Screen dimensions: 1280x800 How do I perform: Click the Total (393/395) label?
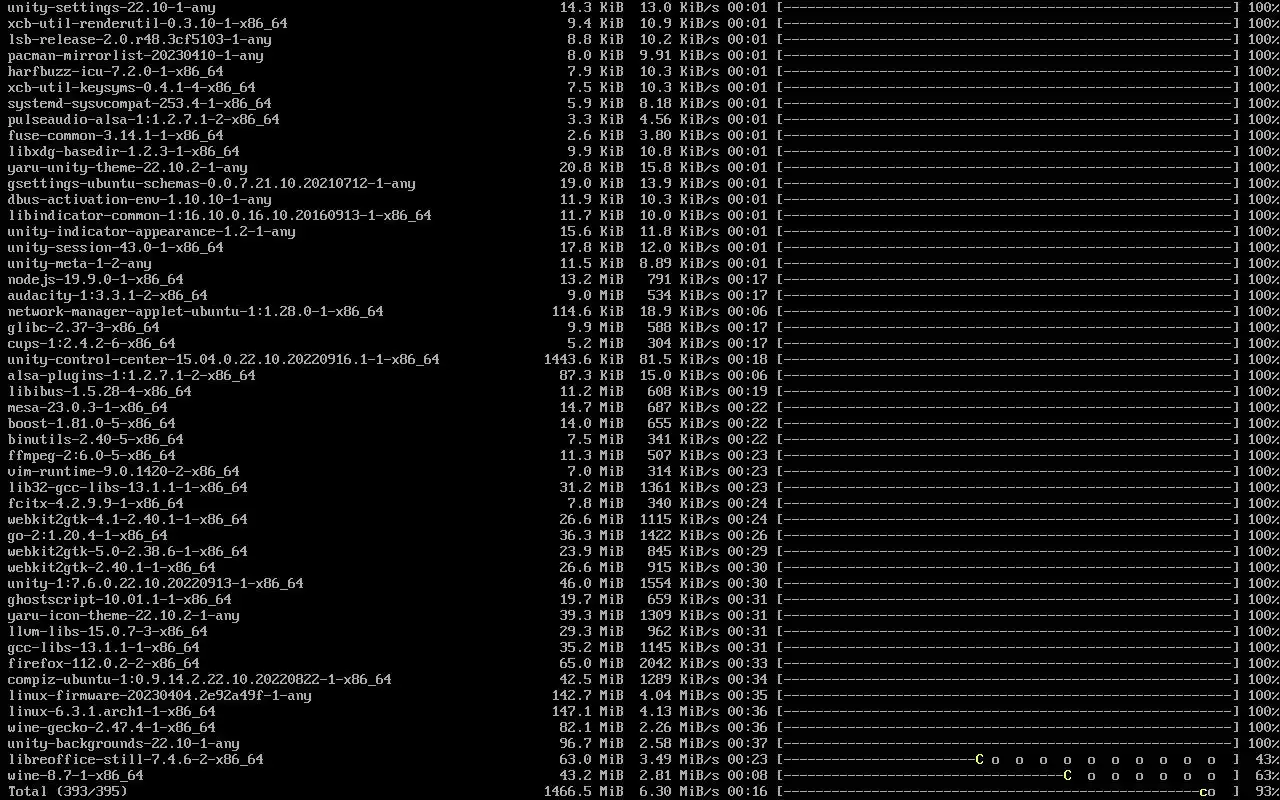pos(68,791)
